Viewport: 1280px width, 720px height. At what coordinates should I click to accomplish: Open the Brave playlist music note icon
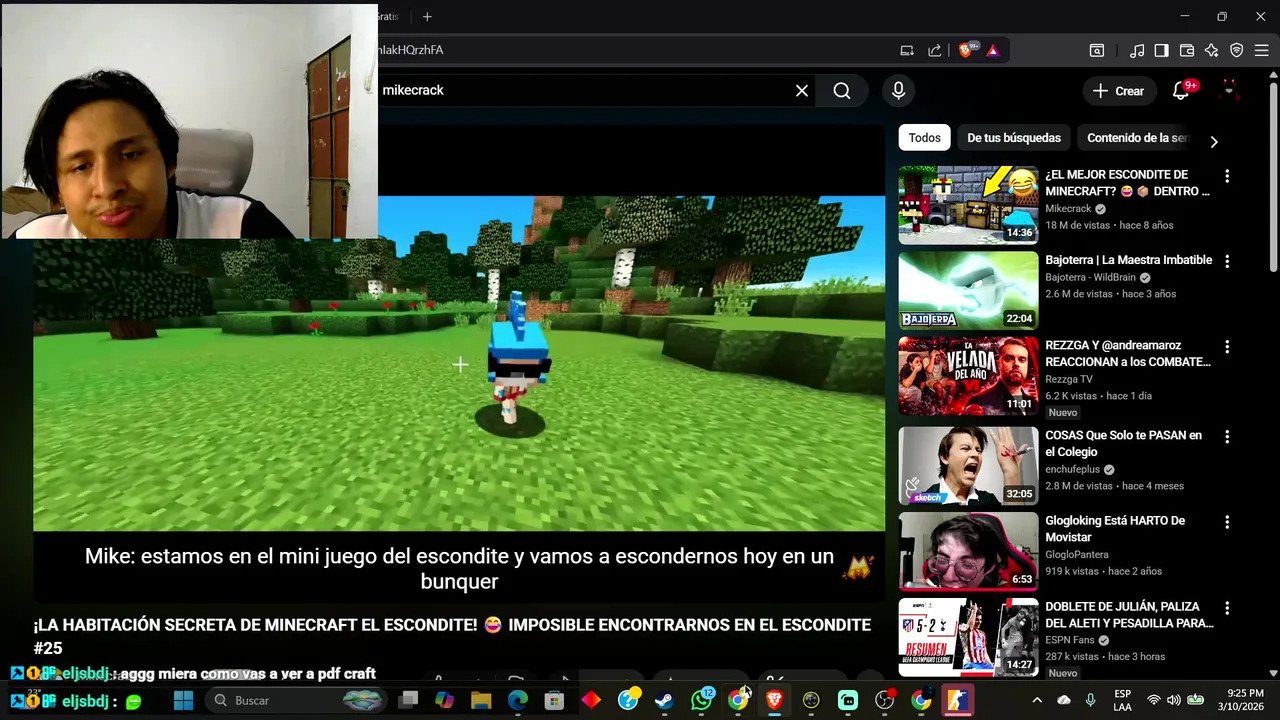click(1137, 50)
